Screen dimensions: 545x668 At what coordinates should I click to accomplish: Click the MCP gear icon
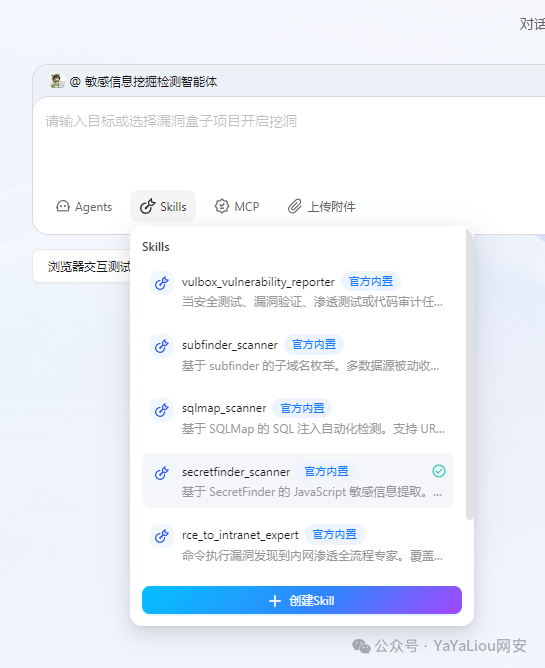coord(222,206)
